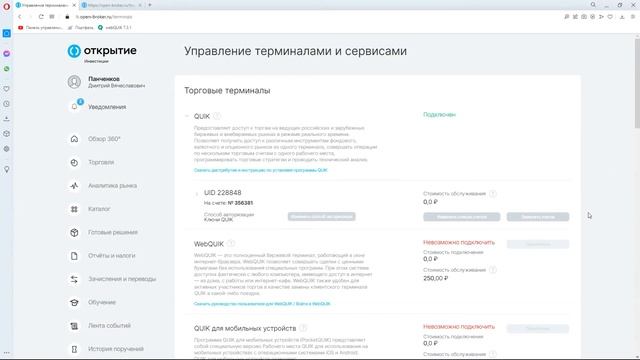Viewport: 640px width, 360px height.
Task: Open settings gear in Opera sidebar
Action: coord(7,149)
